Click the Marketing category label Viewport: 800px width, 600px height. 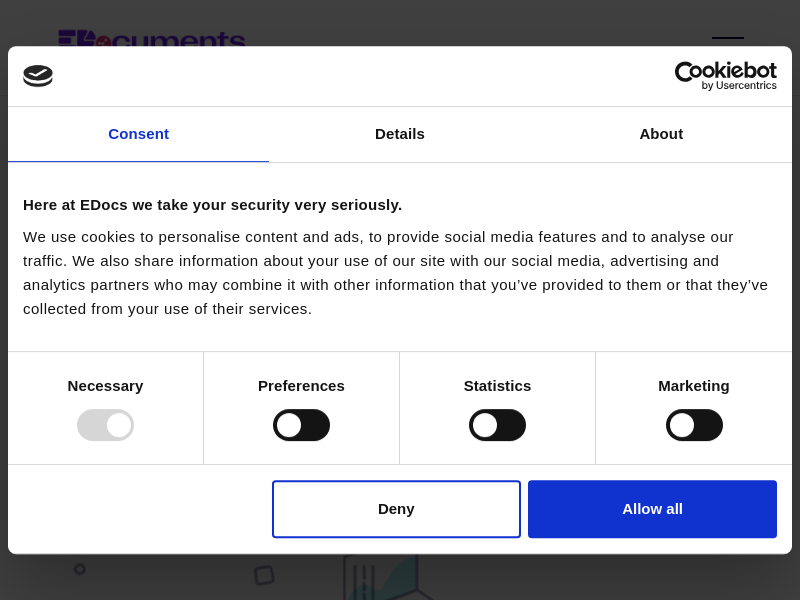pyautogui.click(x=694, y=386)
